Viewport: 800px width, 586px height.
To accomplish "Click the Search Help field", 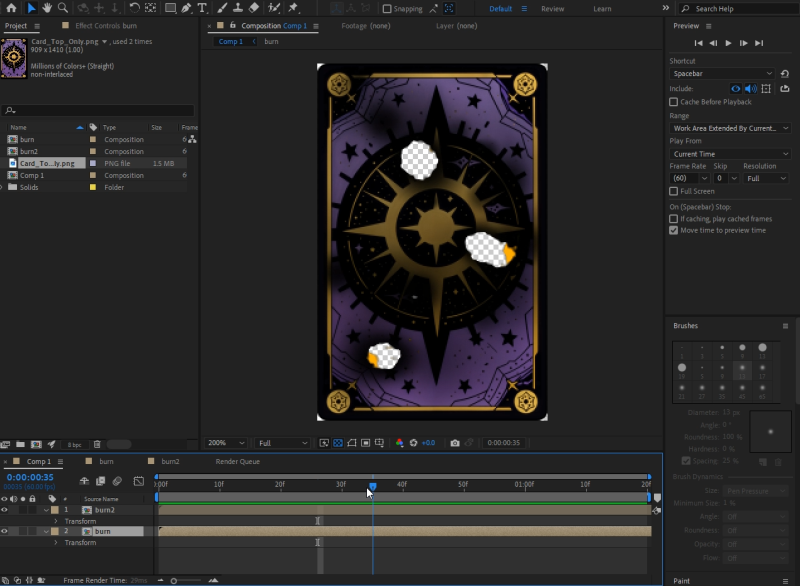I will point(739,9).
